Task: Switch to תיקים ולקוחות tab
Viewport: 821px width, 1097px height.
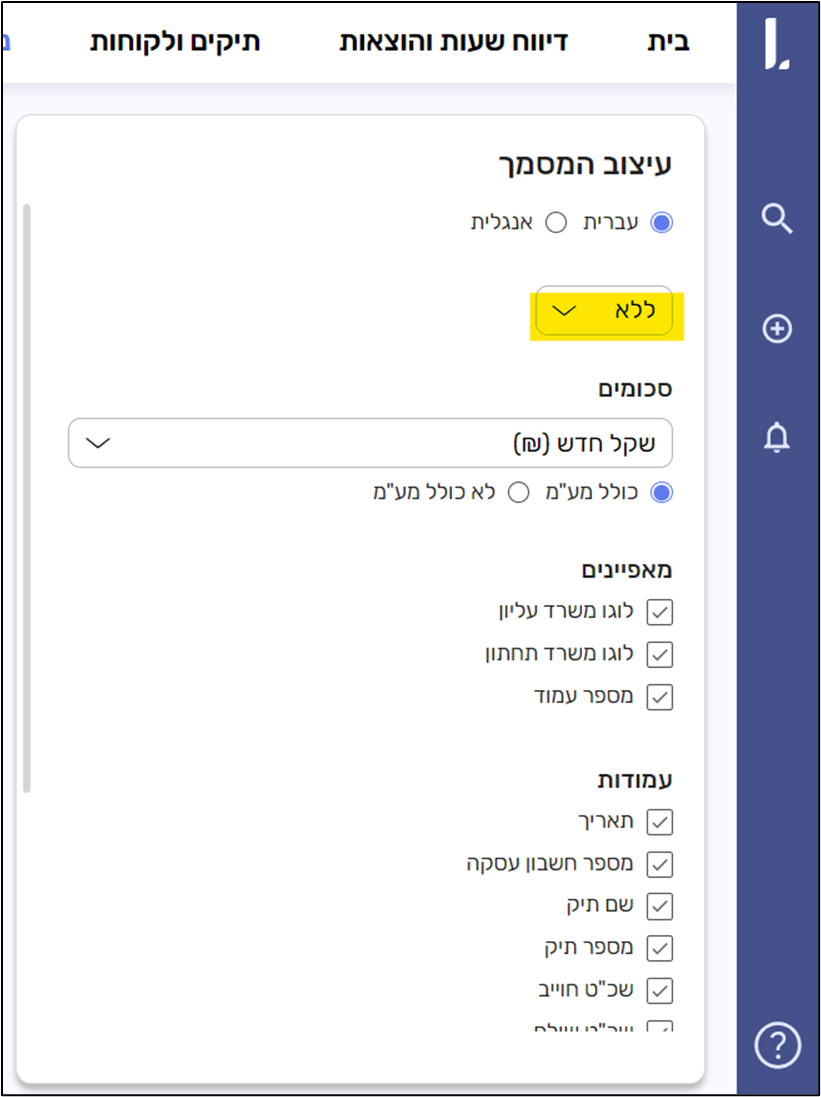Action: click(x=175, y=42)
